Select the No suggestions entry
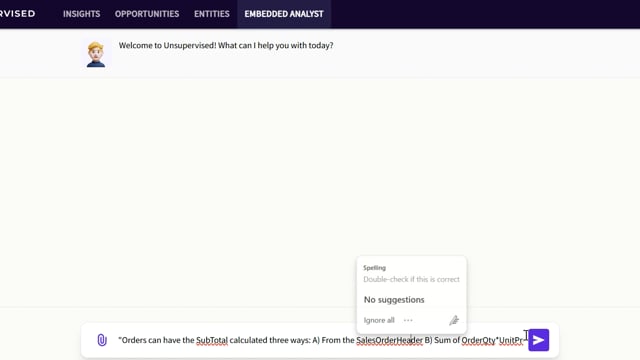This screenshot has height=360, width=640. (x=394, y=300)
